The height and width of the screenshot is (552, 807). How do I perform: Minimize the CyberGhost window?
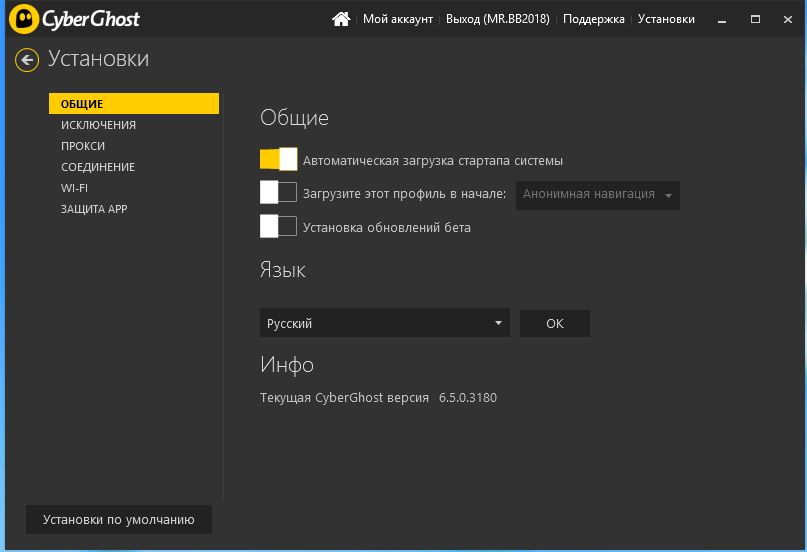tap(722, 20)
